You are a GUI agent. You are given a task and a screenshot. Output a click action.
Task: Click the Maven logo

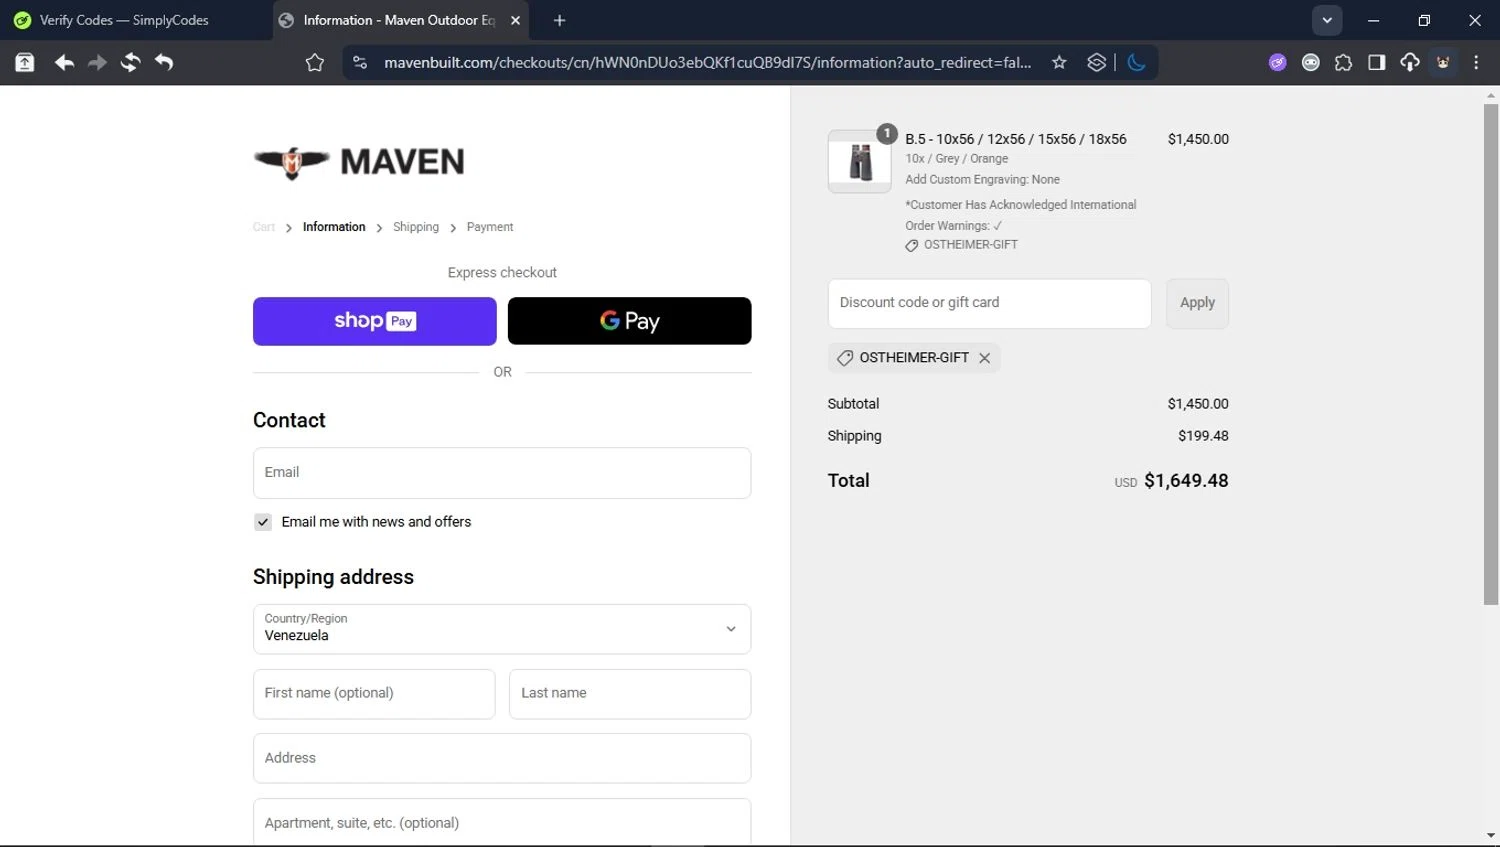(359, 161)
